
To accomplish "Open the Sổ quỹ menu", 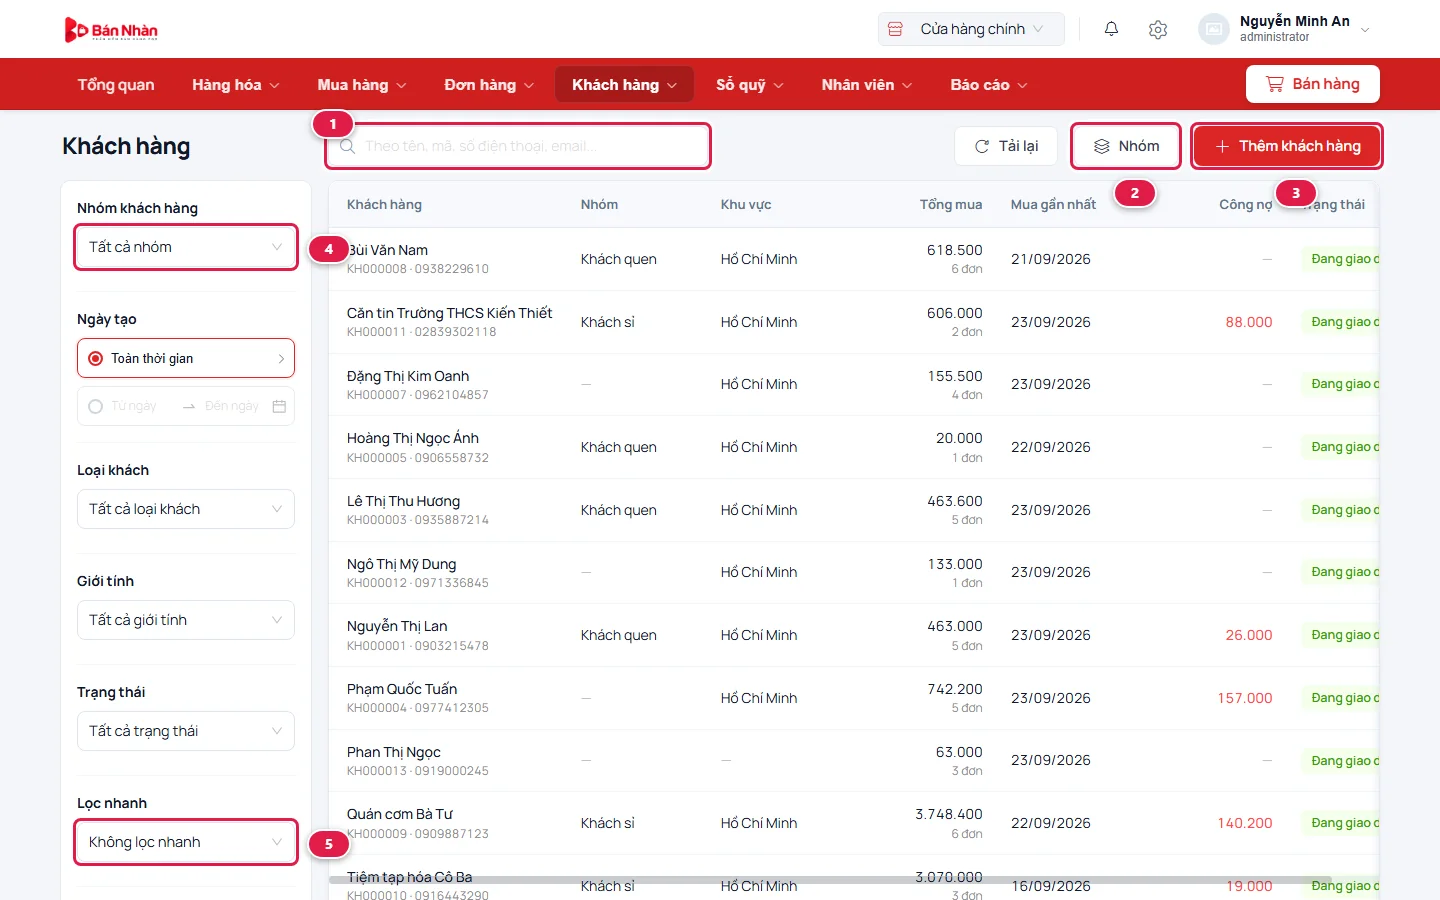I will coord(750,85).
